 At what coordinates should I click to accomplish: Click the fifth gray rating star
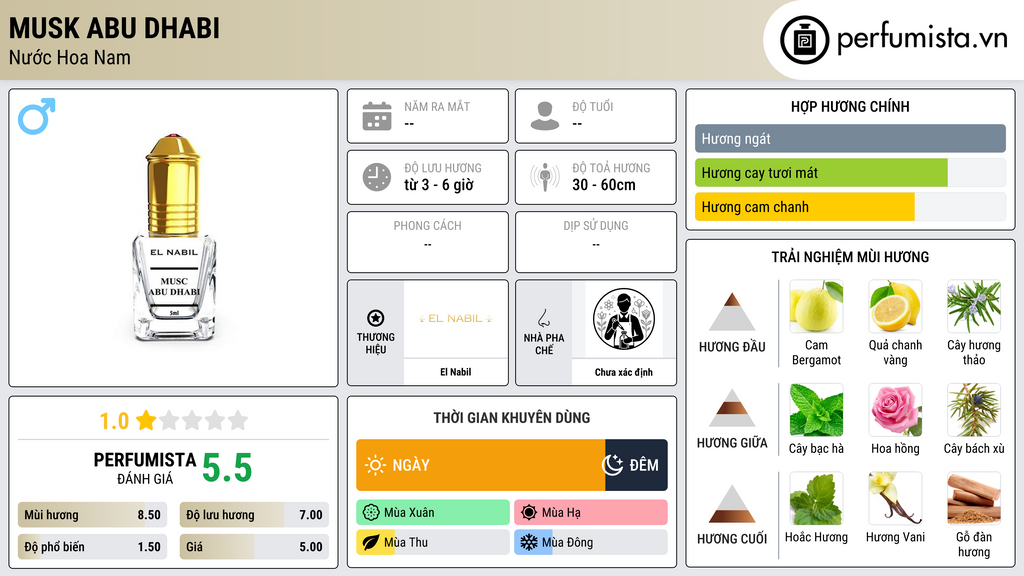pos(238,420)
